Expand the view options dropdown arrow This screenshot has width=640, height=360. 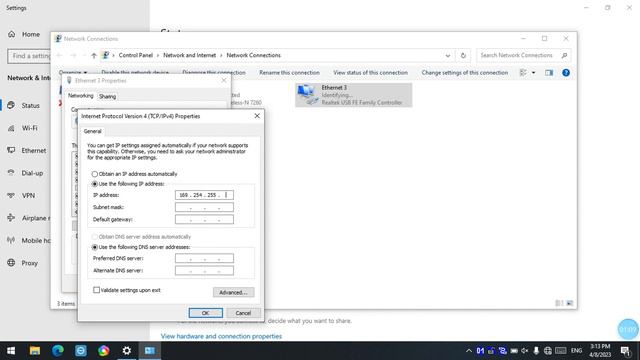533,73
